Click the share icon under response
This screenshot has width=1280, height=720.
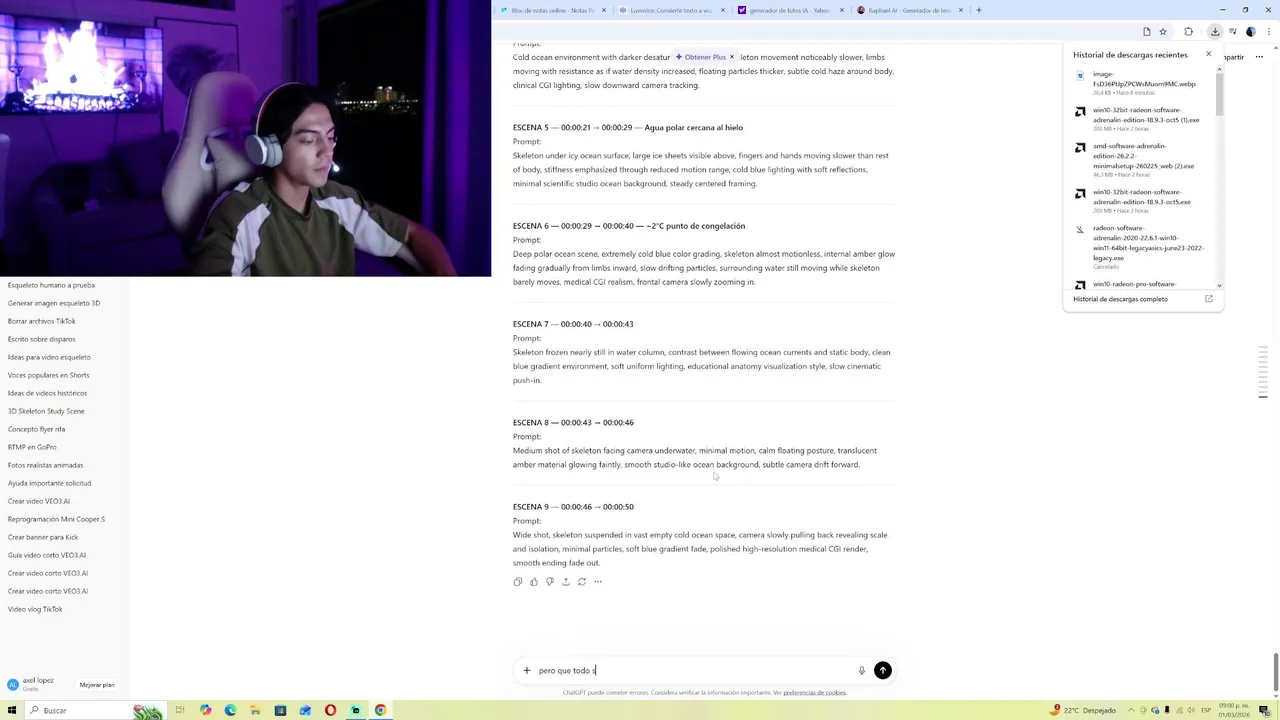(x=565, y=581)
